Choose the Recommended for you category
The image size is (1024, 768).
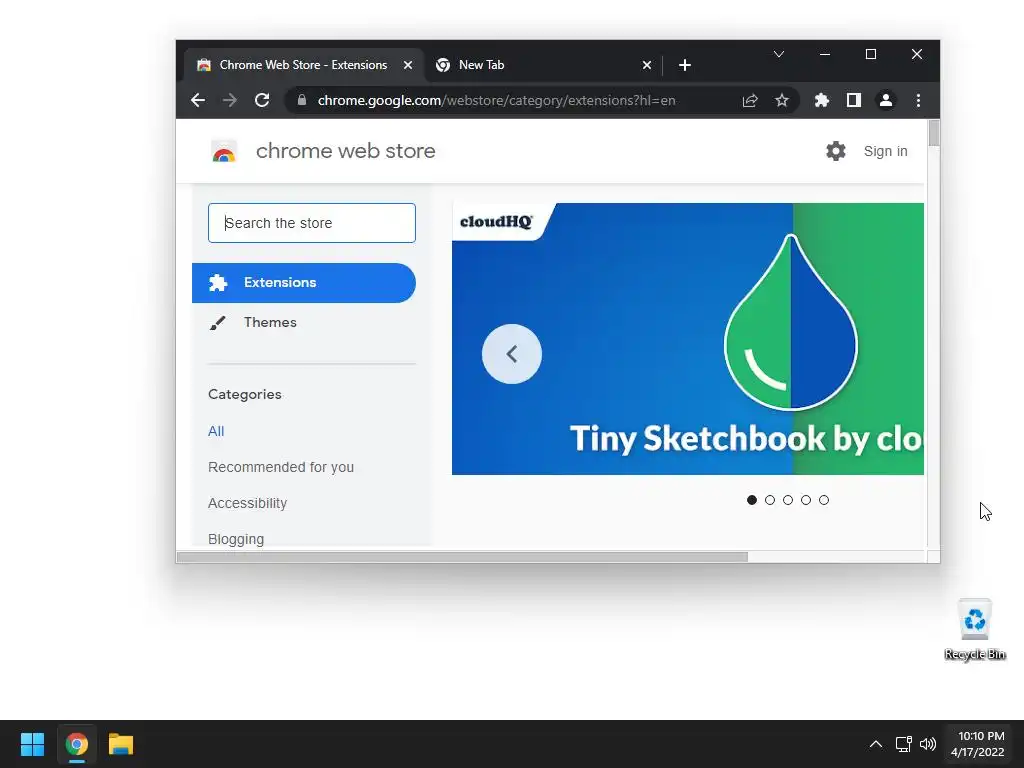281,467
